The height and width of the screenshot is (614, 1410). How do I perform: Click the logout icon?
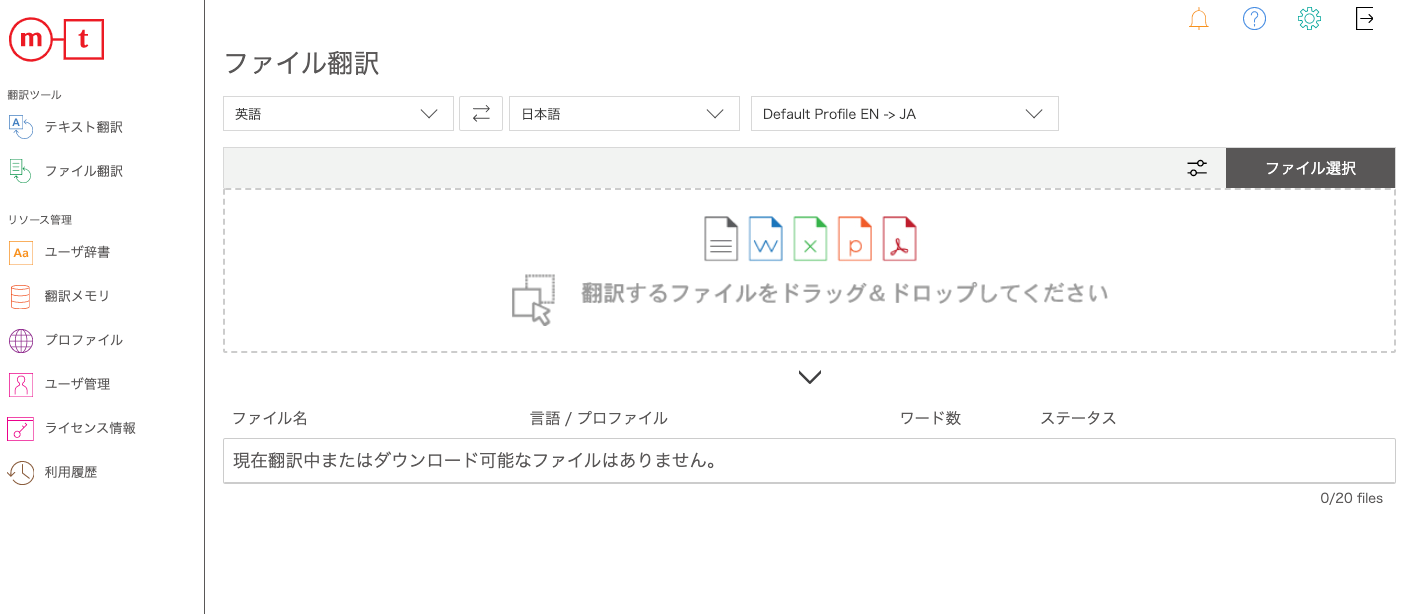[x=1364, y=18]
